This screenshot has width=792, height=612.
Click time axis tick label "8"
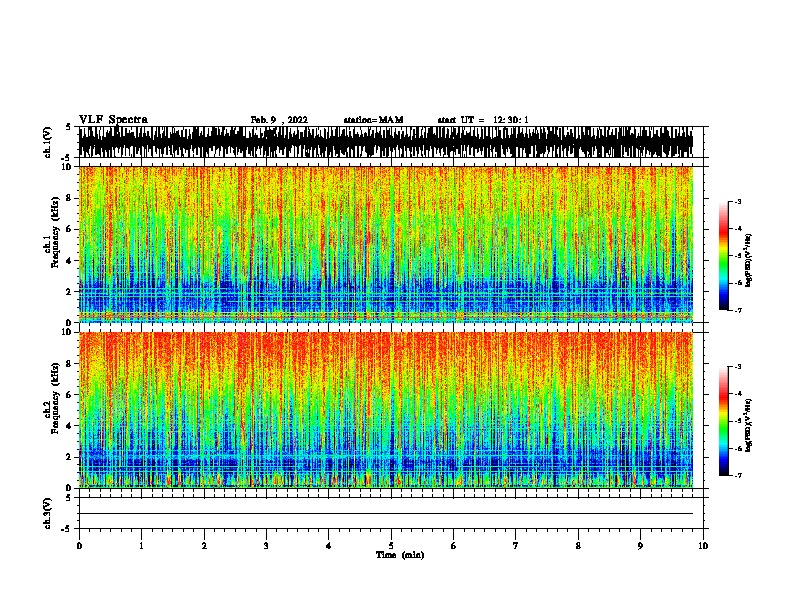pyautogui.click(x=578, y=546)
